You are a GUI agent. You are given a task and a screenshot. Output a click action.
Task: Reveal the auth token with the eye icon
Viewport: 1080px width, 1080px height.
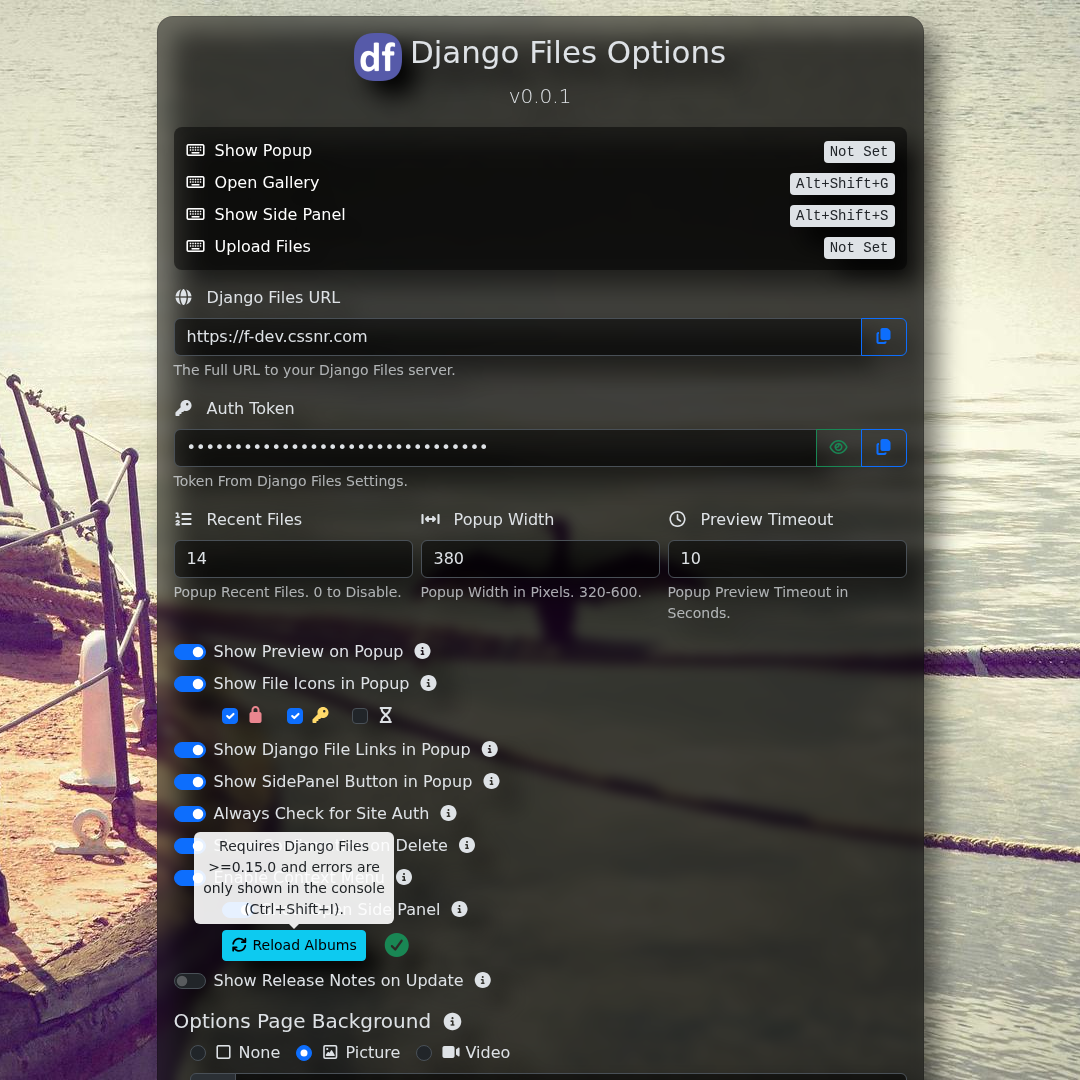point(838,448)
